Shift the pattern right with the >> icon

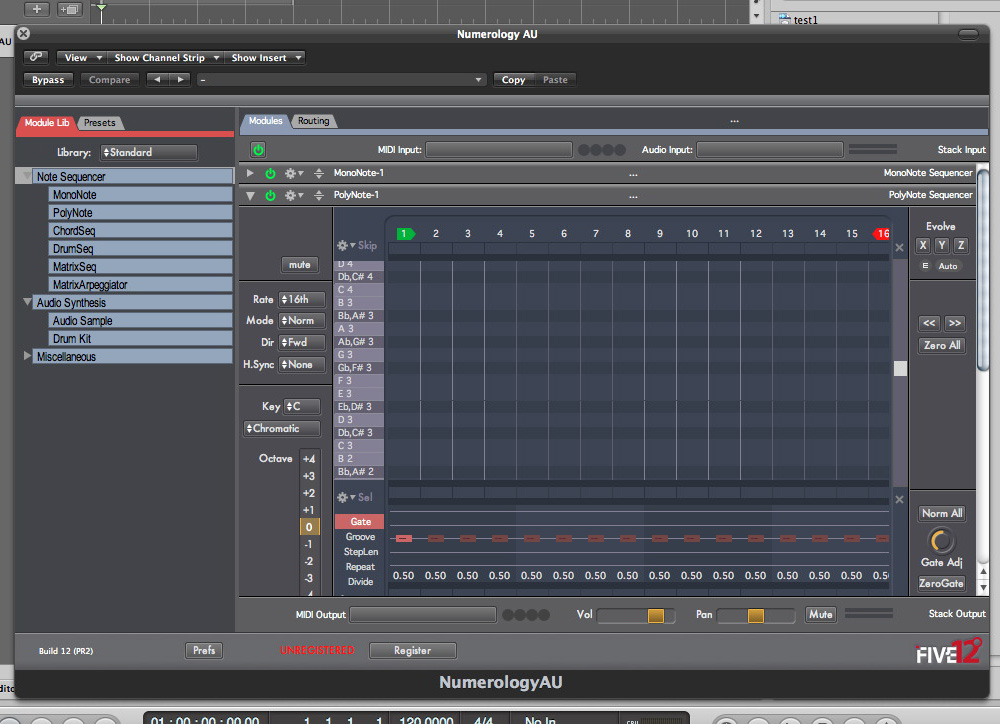pyautogui.click(x=956, y=323)
